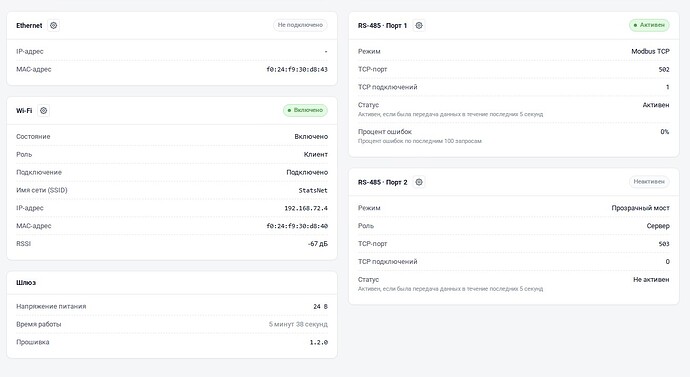Screen dimensions: 690x377
Task: Click the 'Имя сети (SSID)' label
Action: tap(42, 190)
